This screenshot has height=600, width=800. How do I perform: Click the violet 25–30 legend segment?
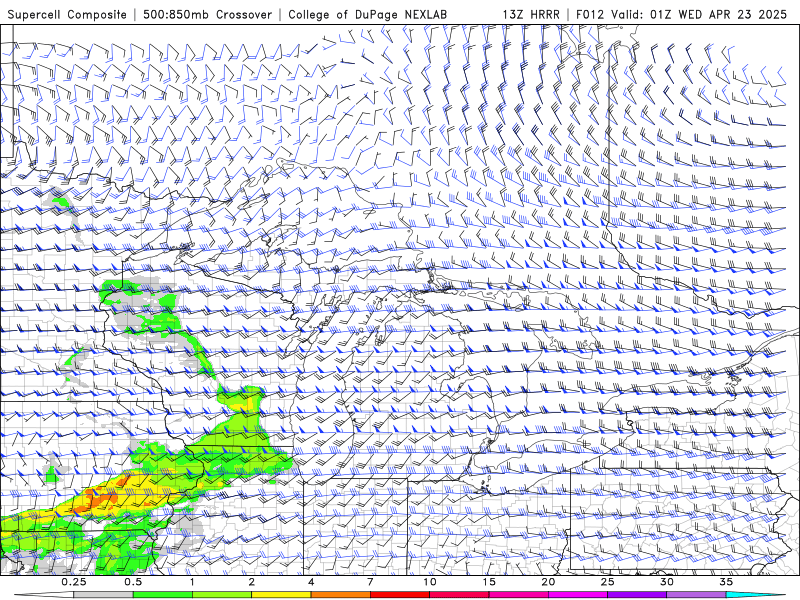[637, 595]
